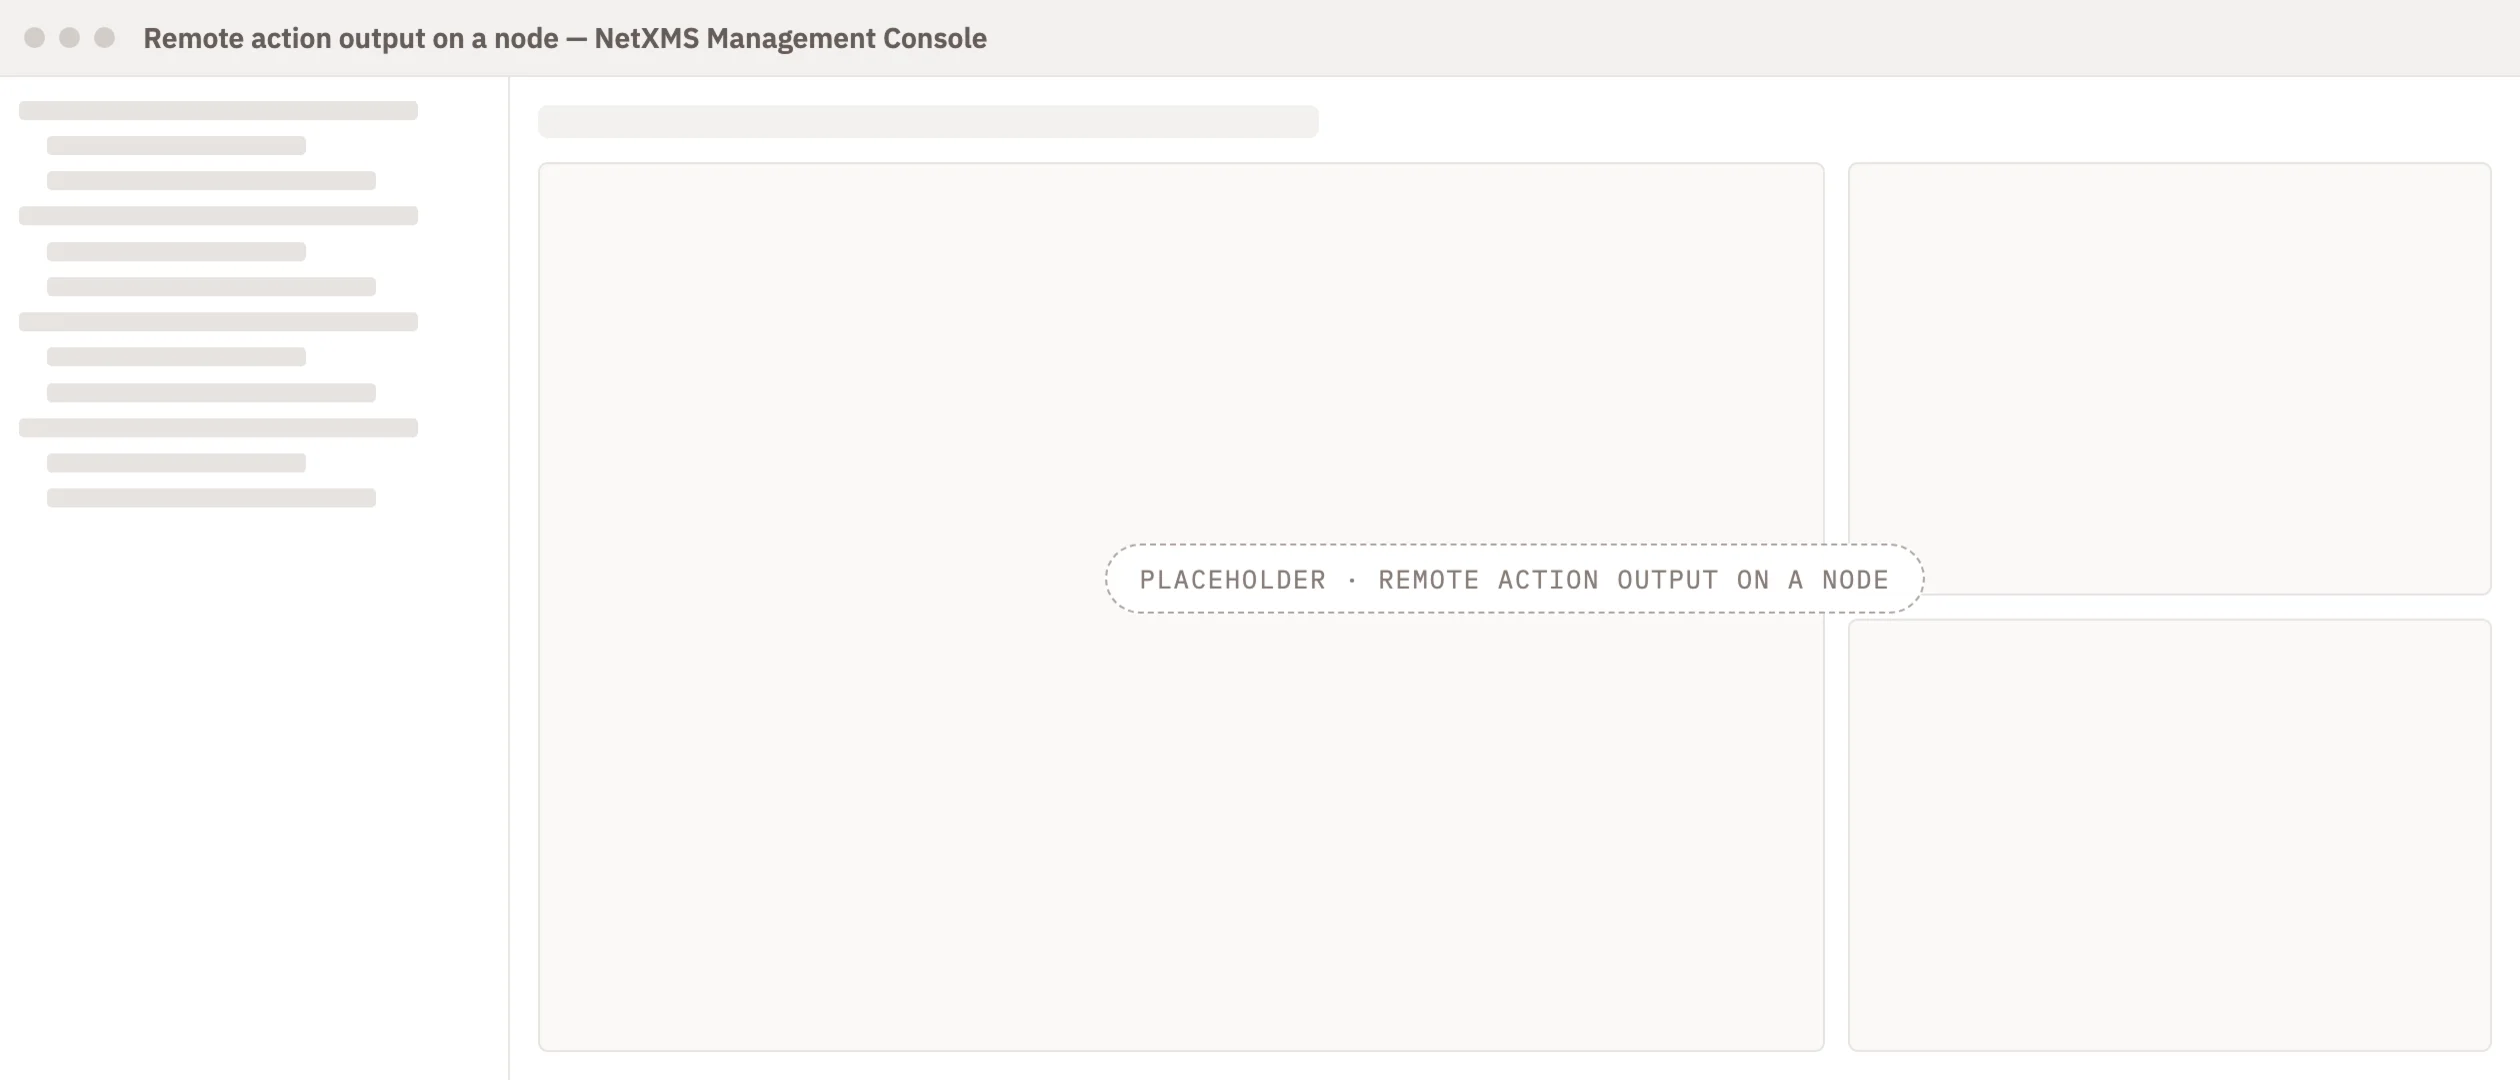Minimize the window using the middle title-bar dot

point(70,38)
